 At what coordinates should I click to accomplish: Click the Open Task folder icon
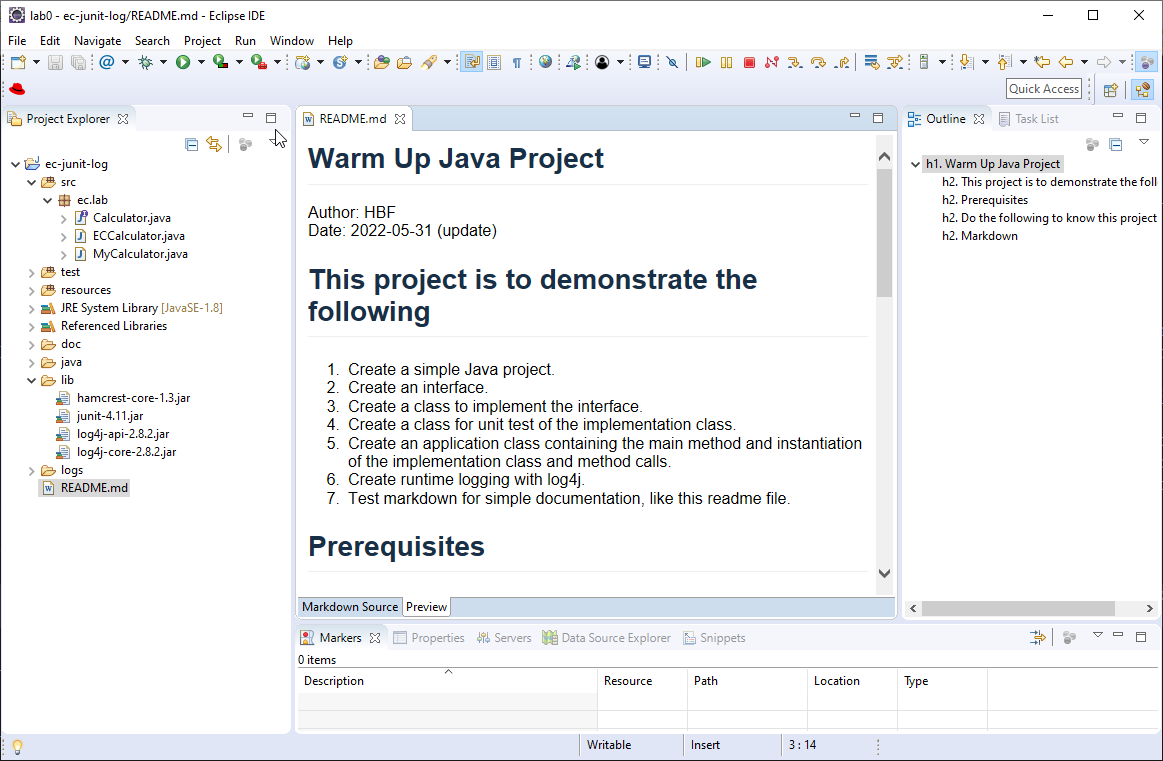point(404,62)
